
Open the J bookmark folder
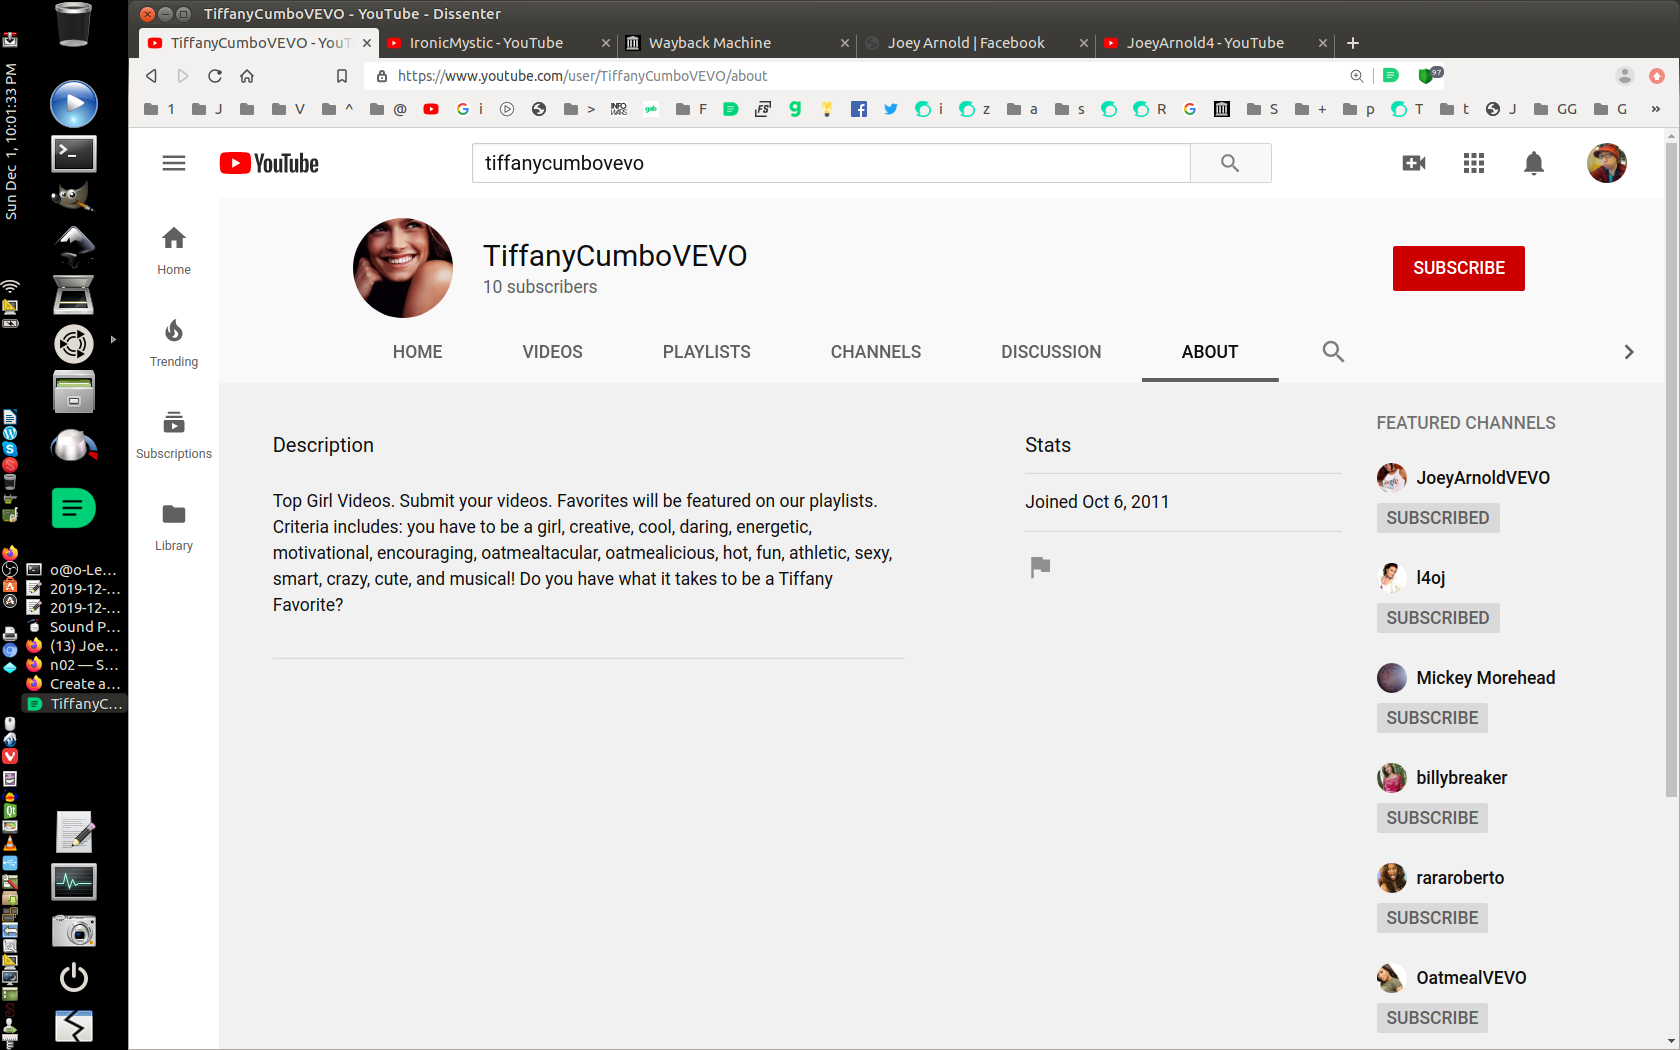207,109
